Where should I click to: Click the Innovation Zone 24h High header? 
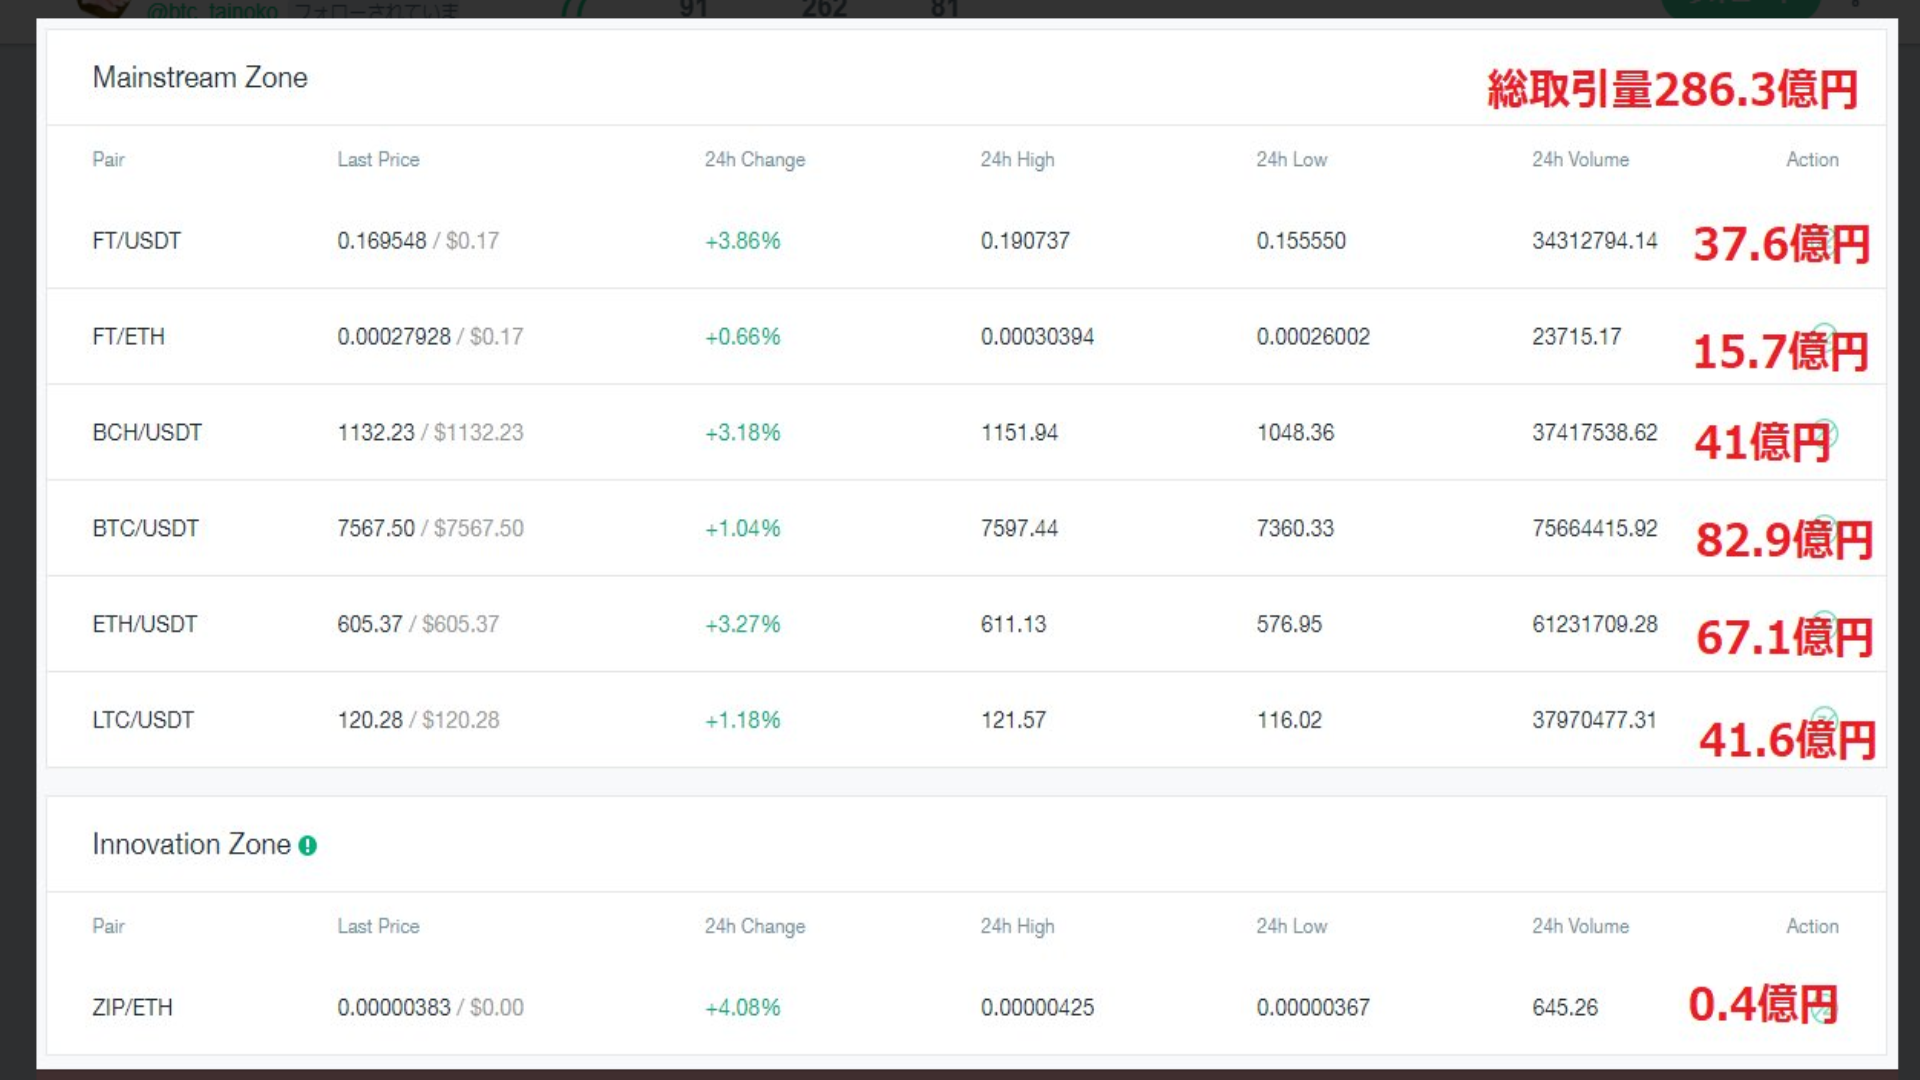coord(1017,927)
